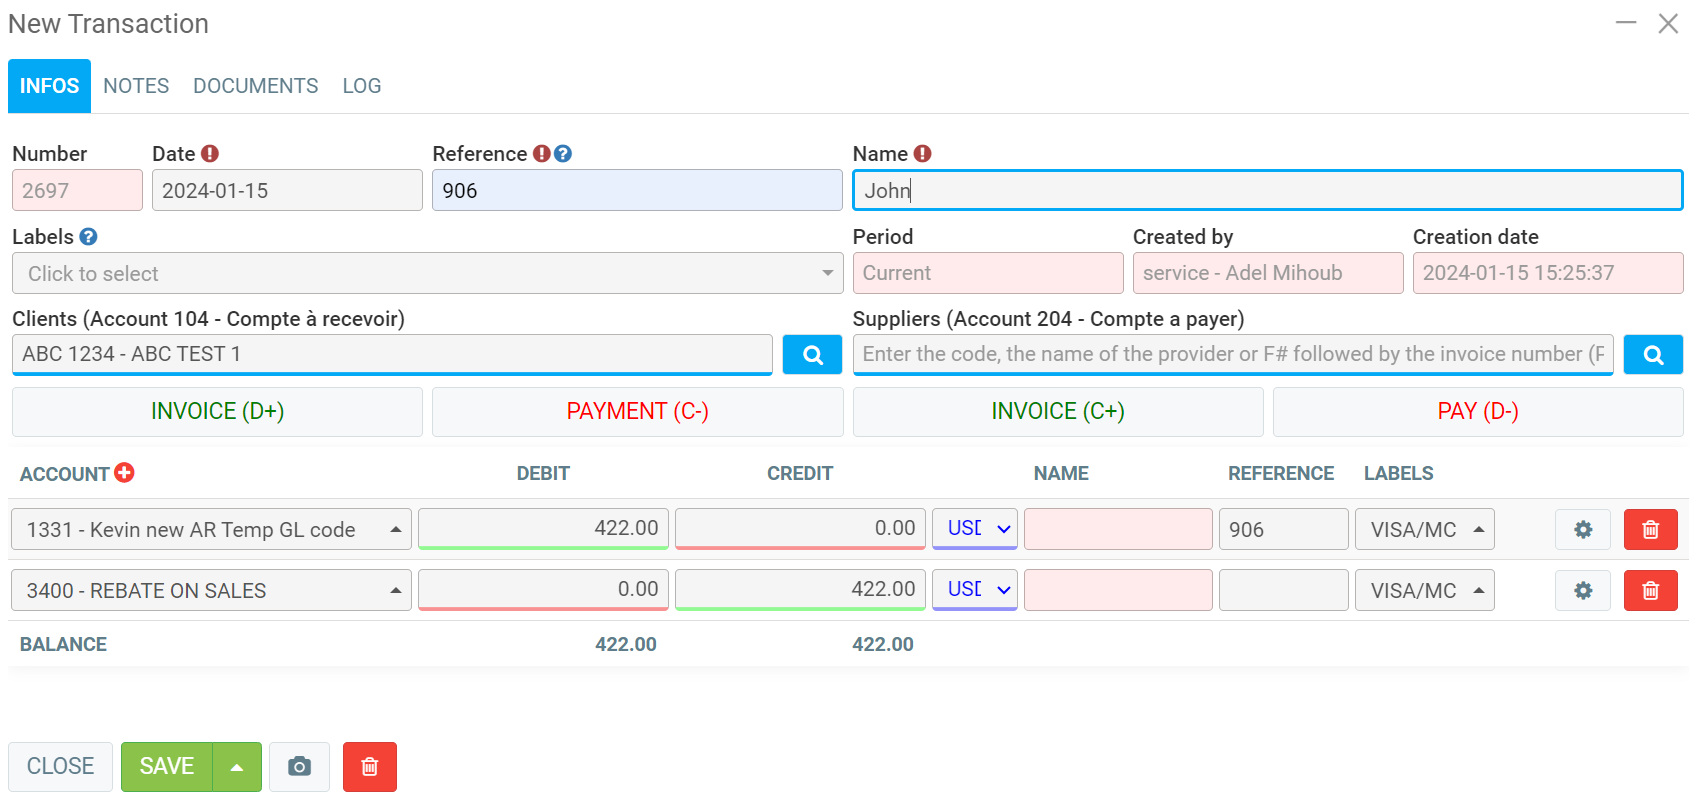Open the 1331 account selector dropdown
This screenshot has height=805, width=1692.
(212, 530)
